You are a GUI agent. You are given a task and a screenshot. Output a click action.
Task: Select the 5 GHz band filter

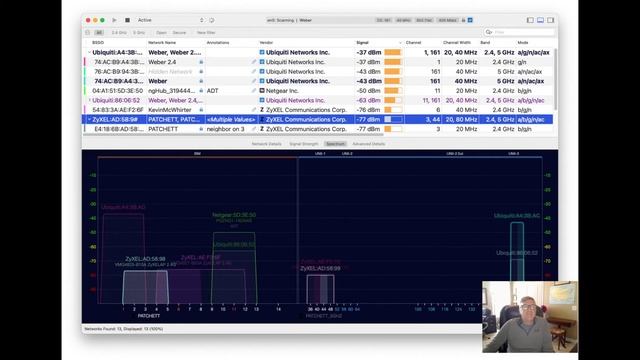coord(139,33)
